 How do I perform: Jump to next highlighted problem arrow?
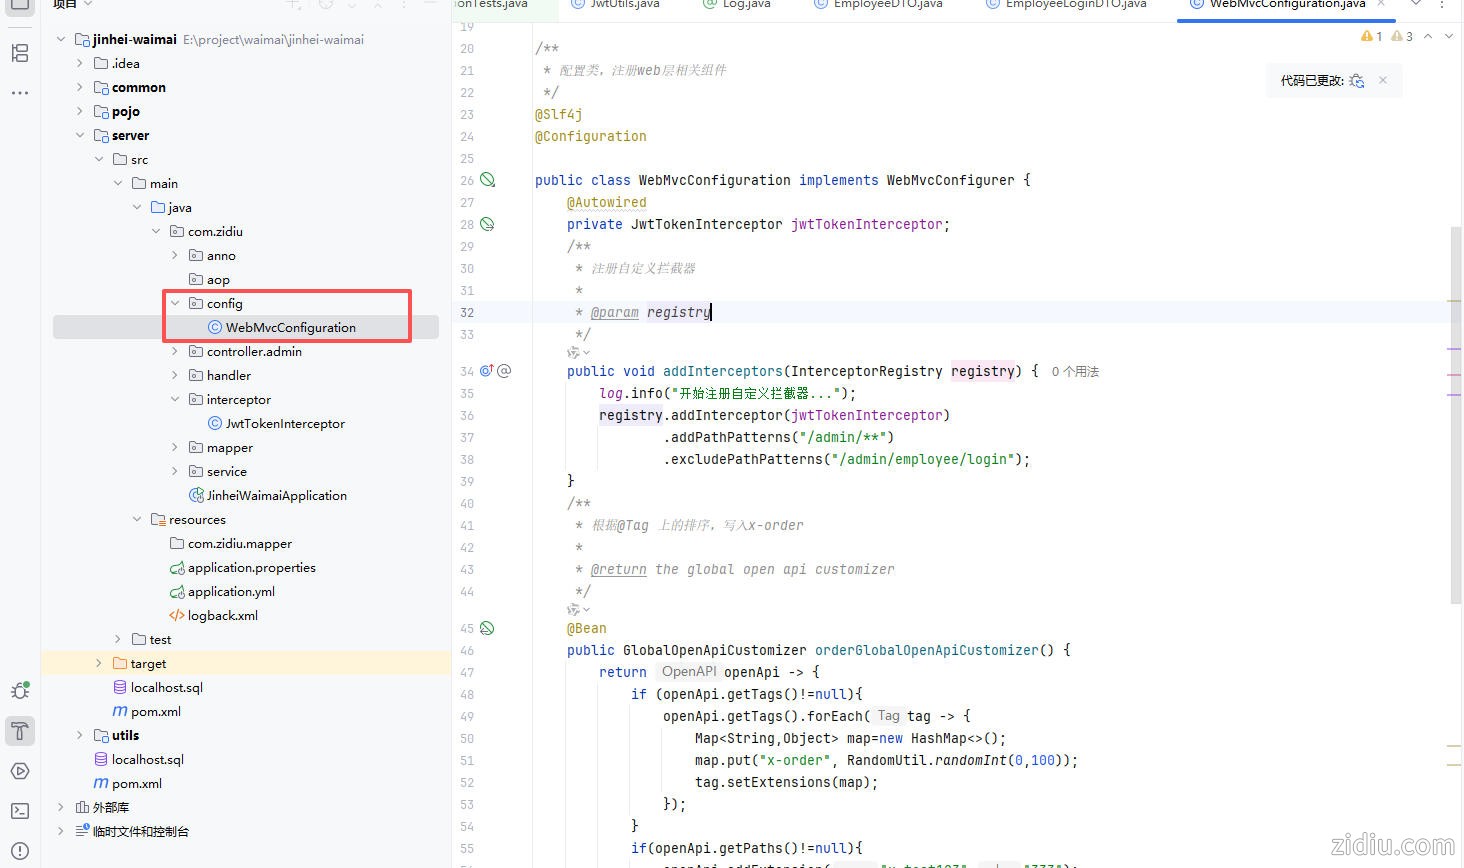click(x=1449, y=36)
